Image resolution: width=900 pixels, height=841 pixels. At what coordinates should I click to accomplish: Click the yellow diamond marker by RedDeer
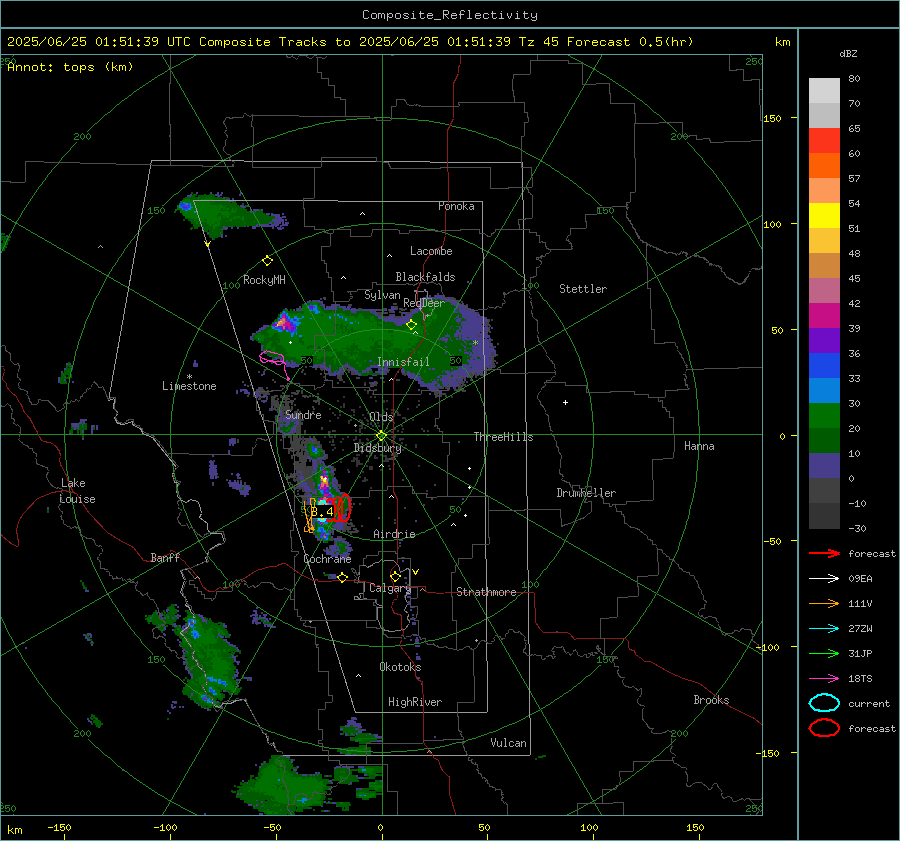[x=411, y=325]
